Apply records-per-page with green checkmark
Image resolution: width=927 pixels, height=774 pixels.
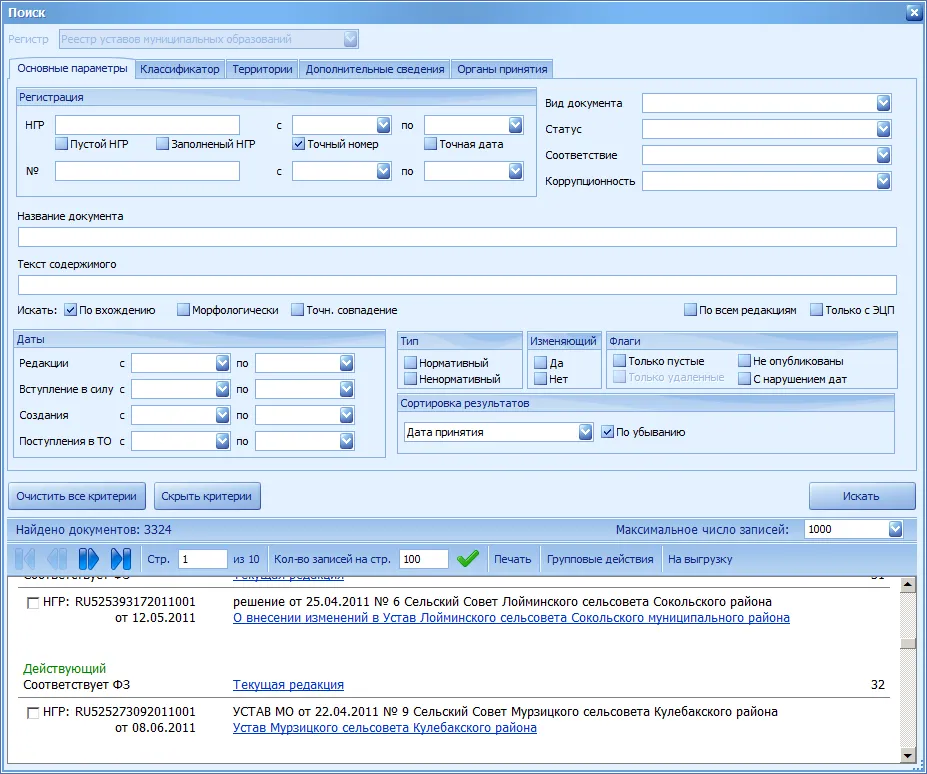(x=468, y=559)
